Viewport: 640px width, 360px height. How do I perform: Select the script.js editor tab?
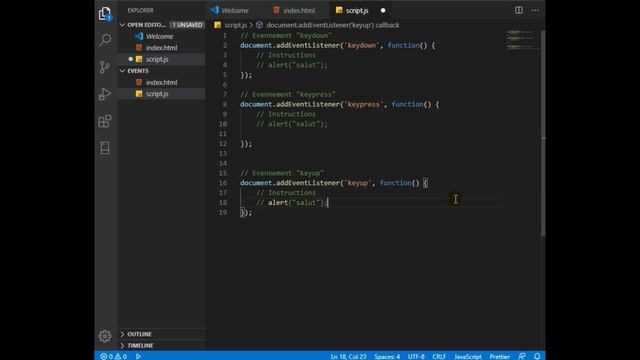click(x=357, y=10)
